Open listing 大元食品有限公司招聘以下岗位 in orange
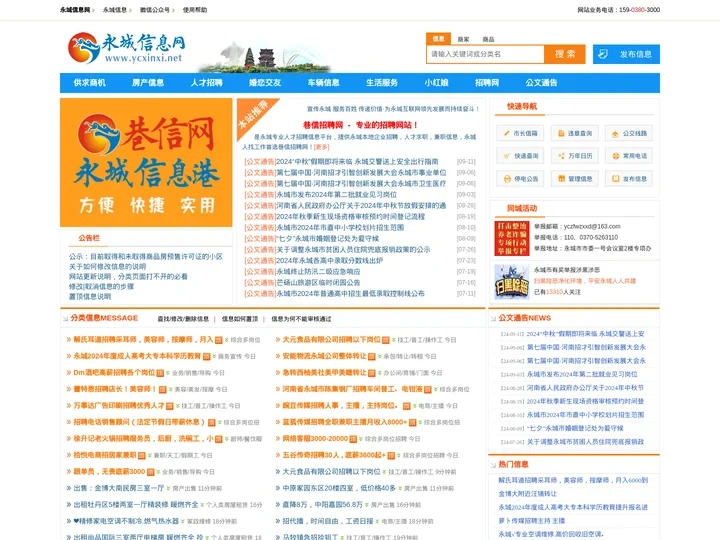720x540 pixels. [332, 340]
